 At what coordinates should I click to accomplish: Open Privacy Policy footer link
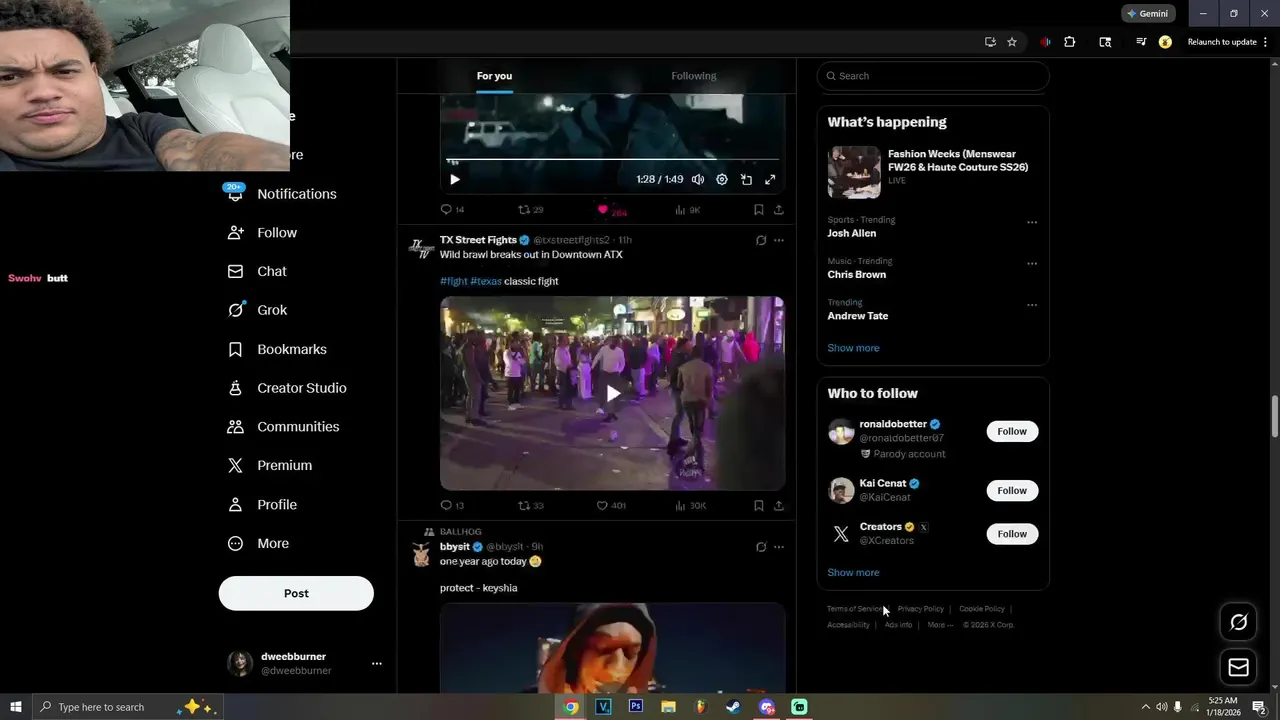(x=920, y=609)
